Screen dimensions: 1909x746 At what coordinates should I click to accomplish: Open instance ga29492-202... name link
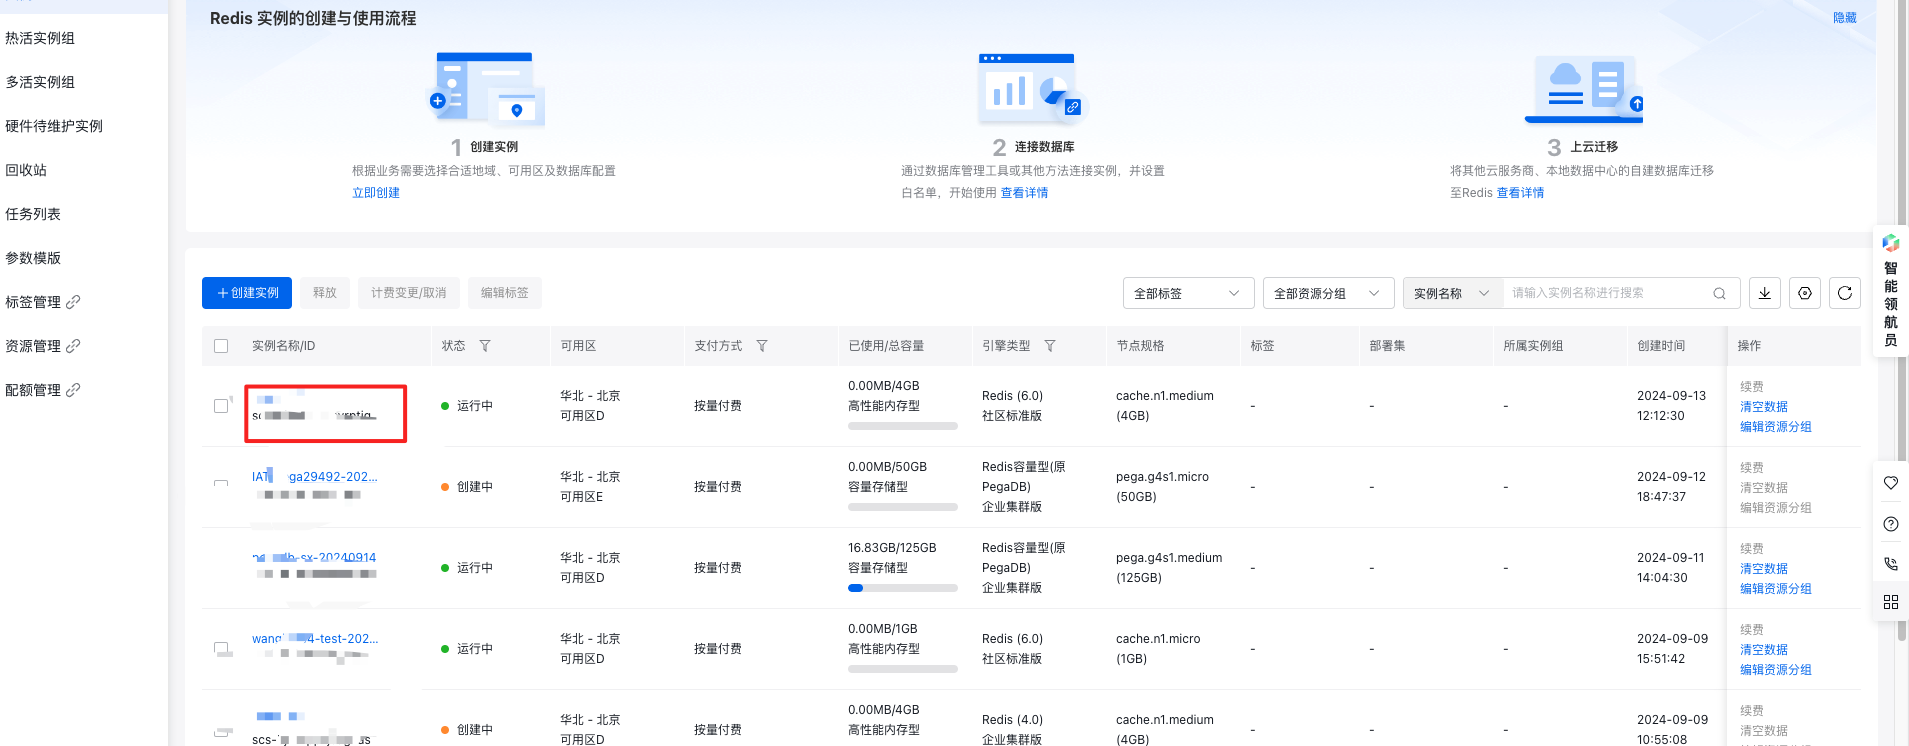[315, 477]
